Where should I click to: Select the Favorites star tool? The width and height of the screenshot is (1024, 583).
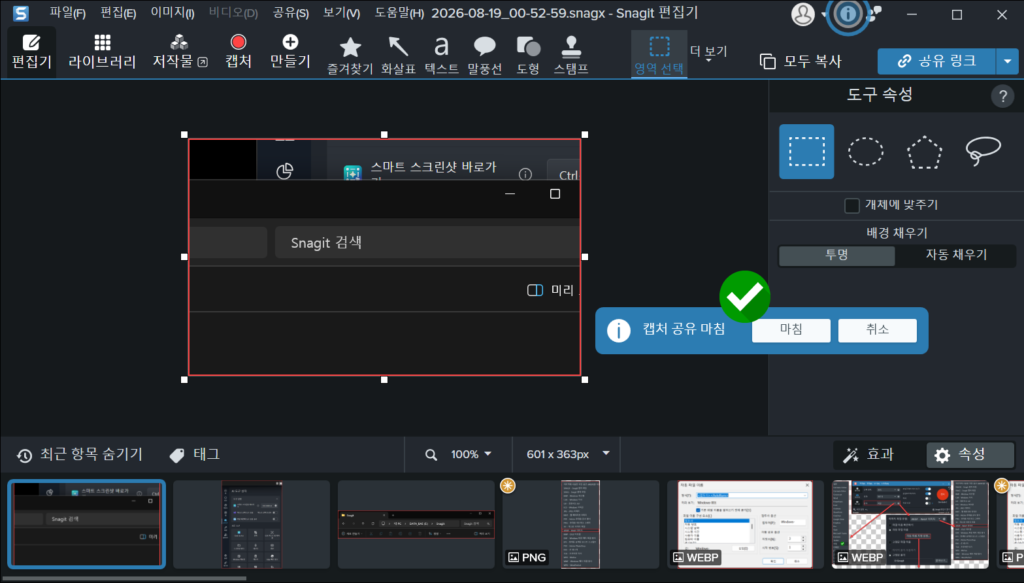pos(350,55)
